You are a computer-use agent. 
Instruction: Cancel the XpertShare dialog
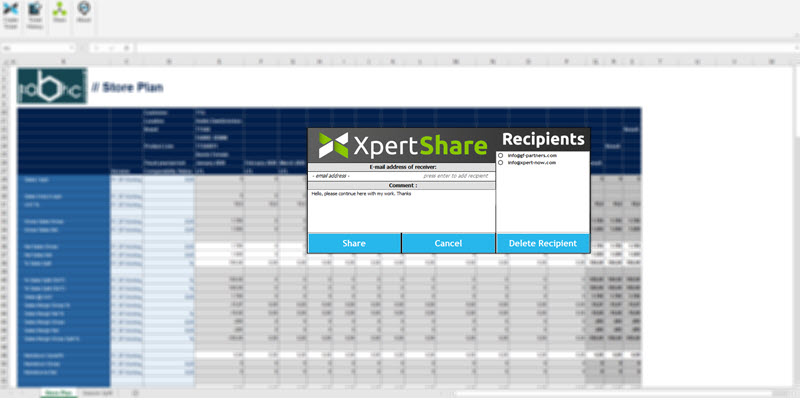[x=448, y=243]
